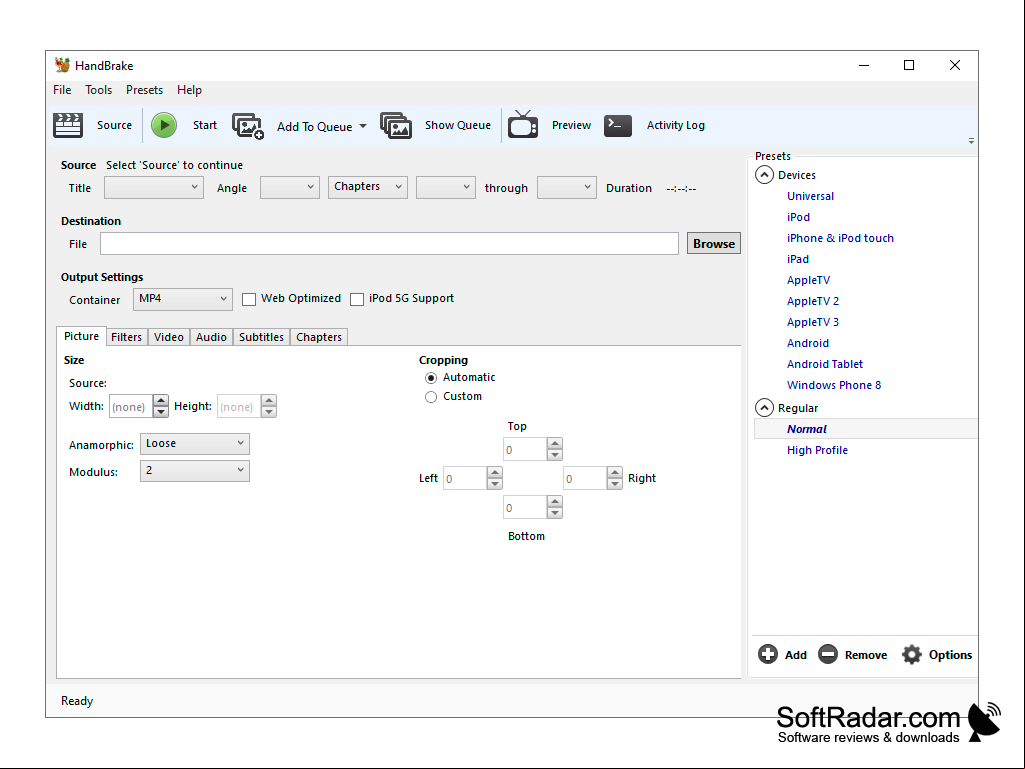Click the Width value field

131,406
